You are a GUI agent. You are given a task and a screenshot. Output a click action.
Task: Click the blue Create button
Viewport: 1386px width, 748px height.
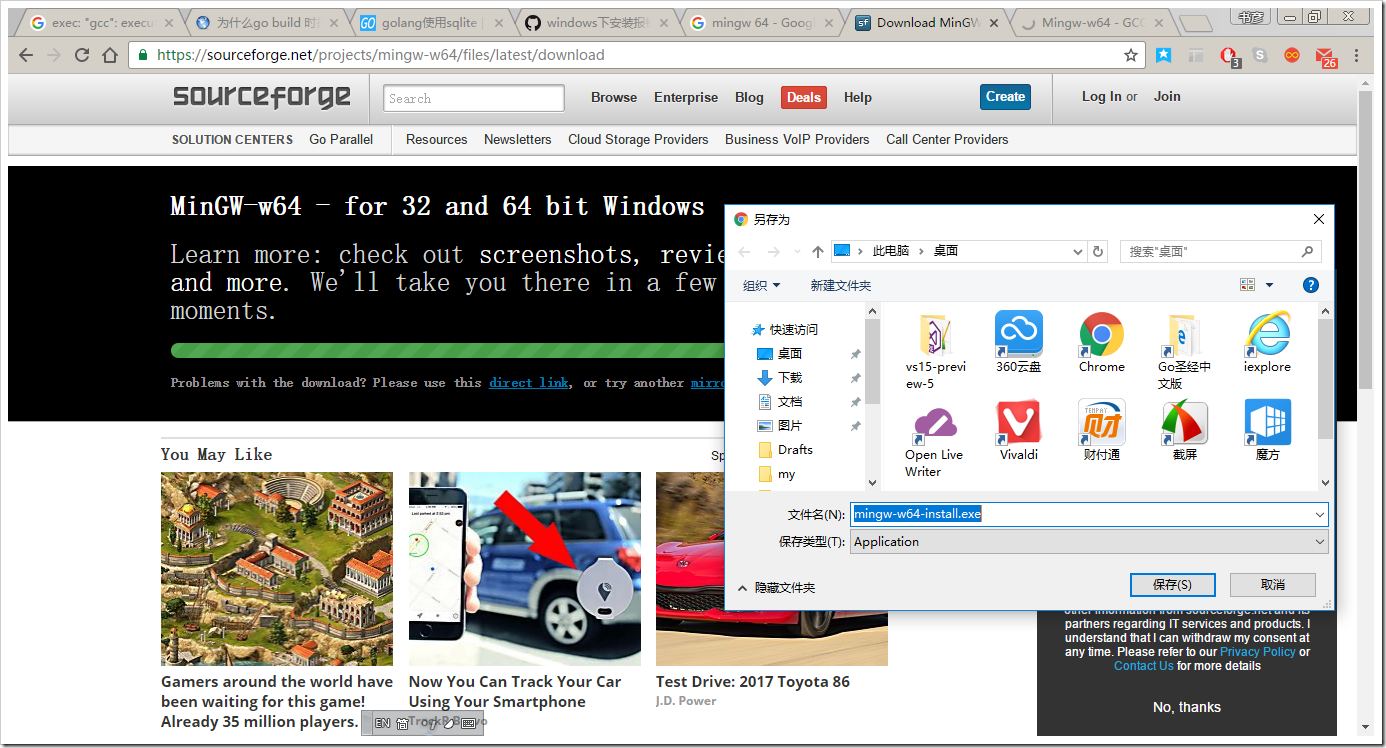pyautogui.click(x=1005, y=97)
